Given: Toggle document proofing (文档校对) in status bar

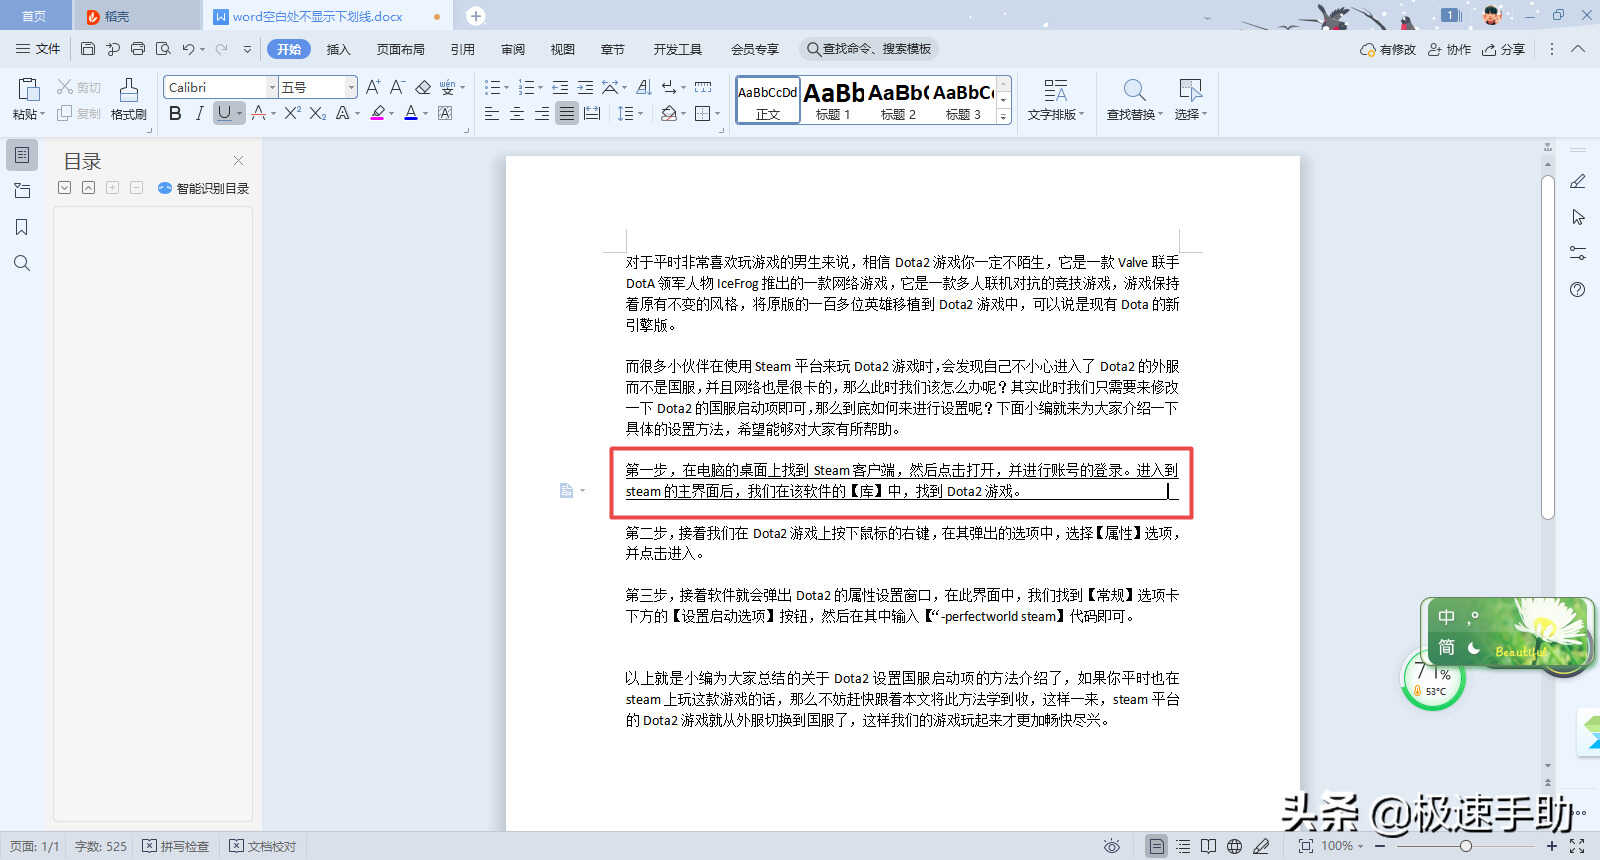Looking at the screenshot, I should tap(263, 846).
